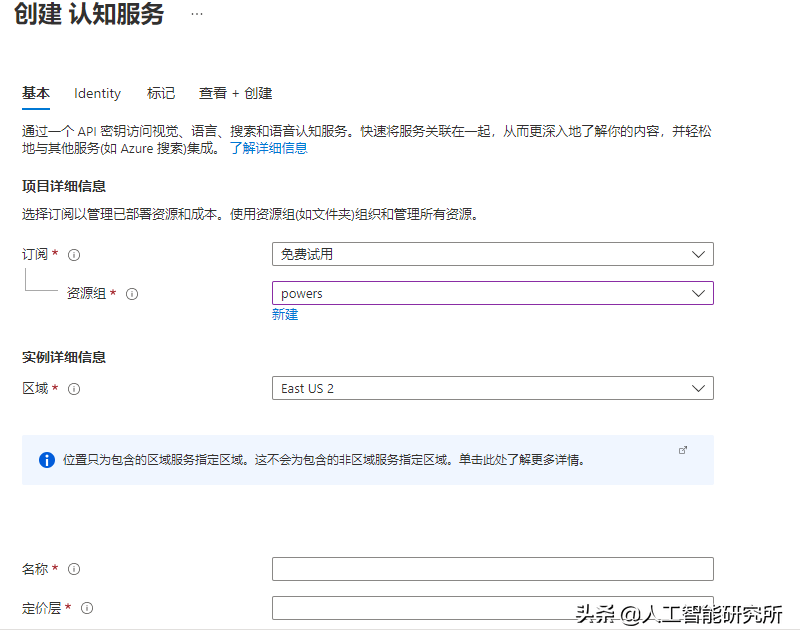The width and height of the screenshot is (800, 642).
Task: Click the 定价层 input box
Action: pyautogui.click(x=492, y=607)
